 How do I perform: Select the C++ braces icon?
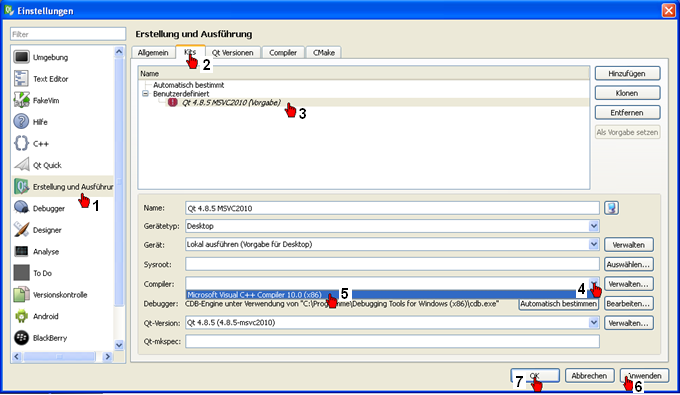(21, 144)
